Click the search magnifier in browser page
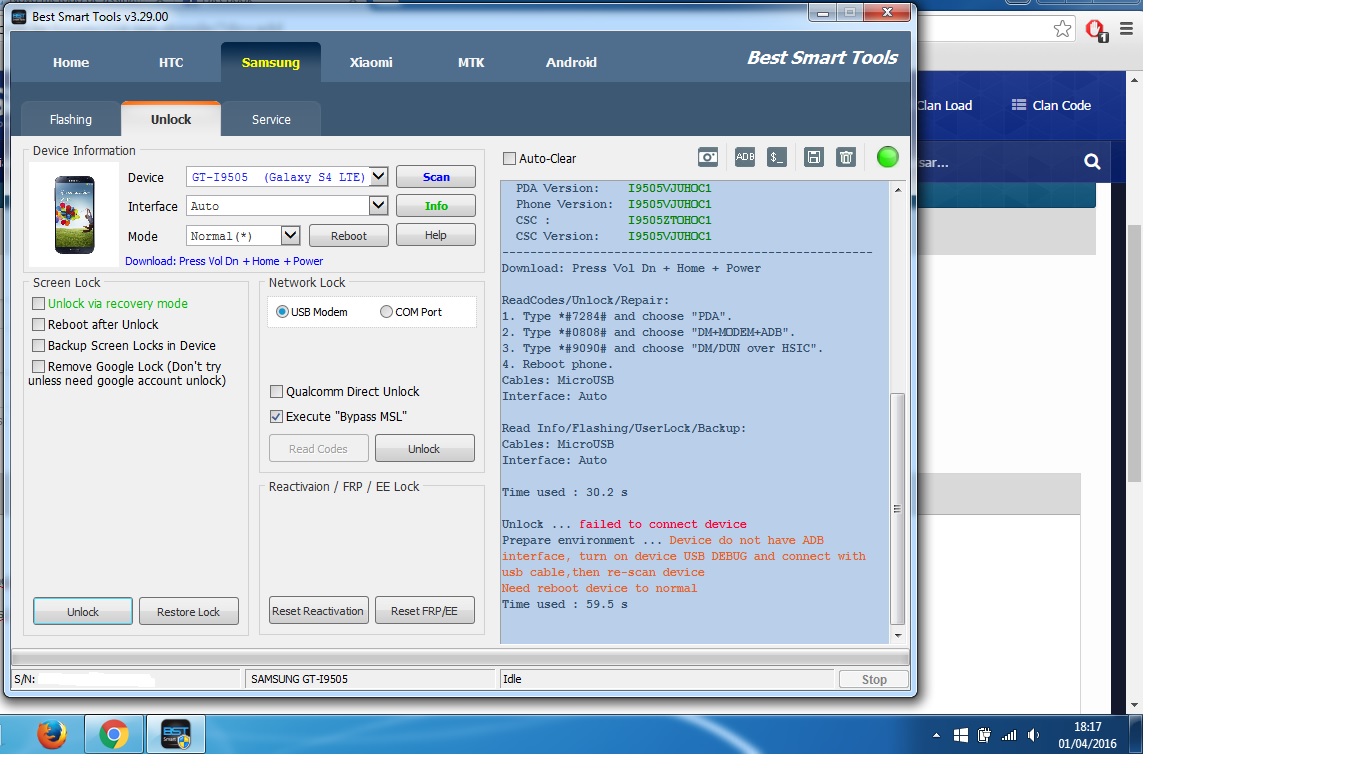Image resolution: width=1366 pixels, height=768 pixels. click(1092, 161)
